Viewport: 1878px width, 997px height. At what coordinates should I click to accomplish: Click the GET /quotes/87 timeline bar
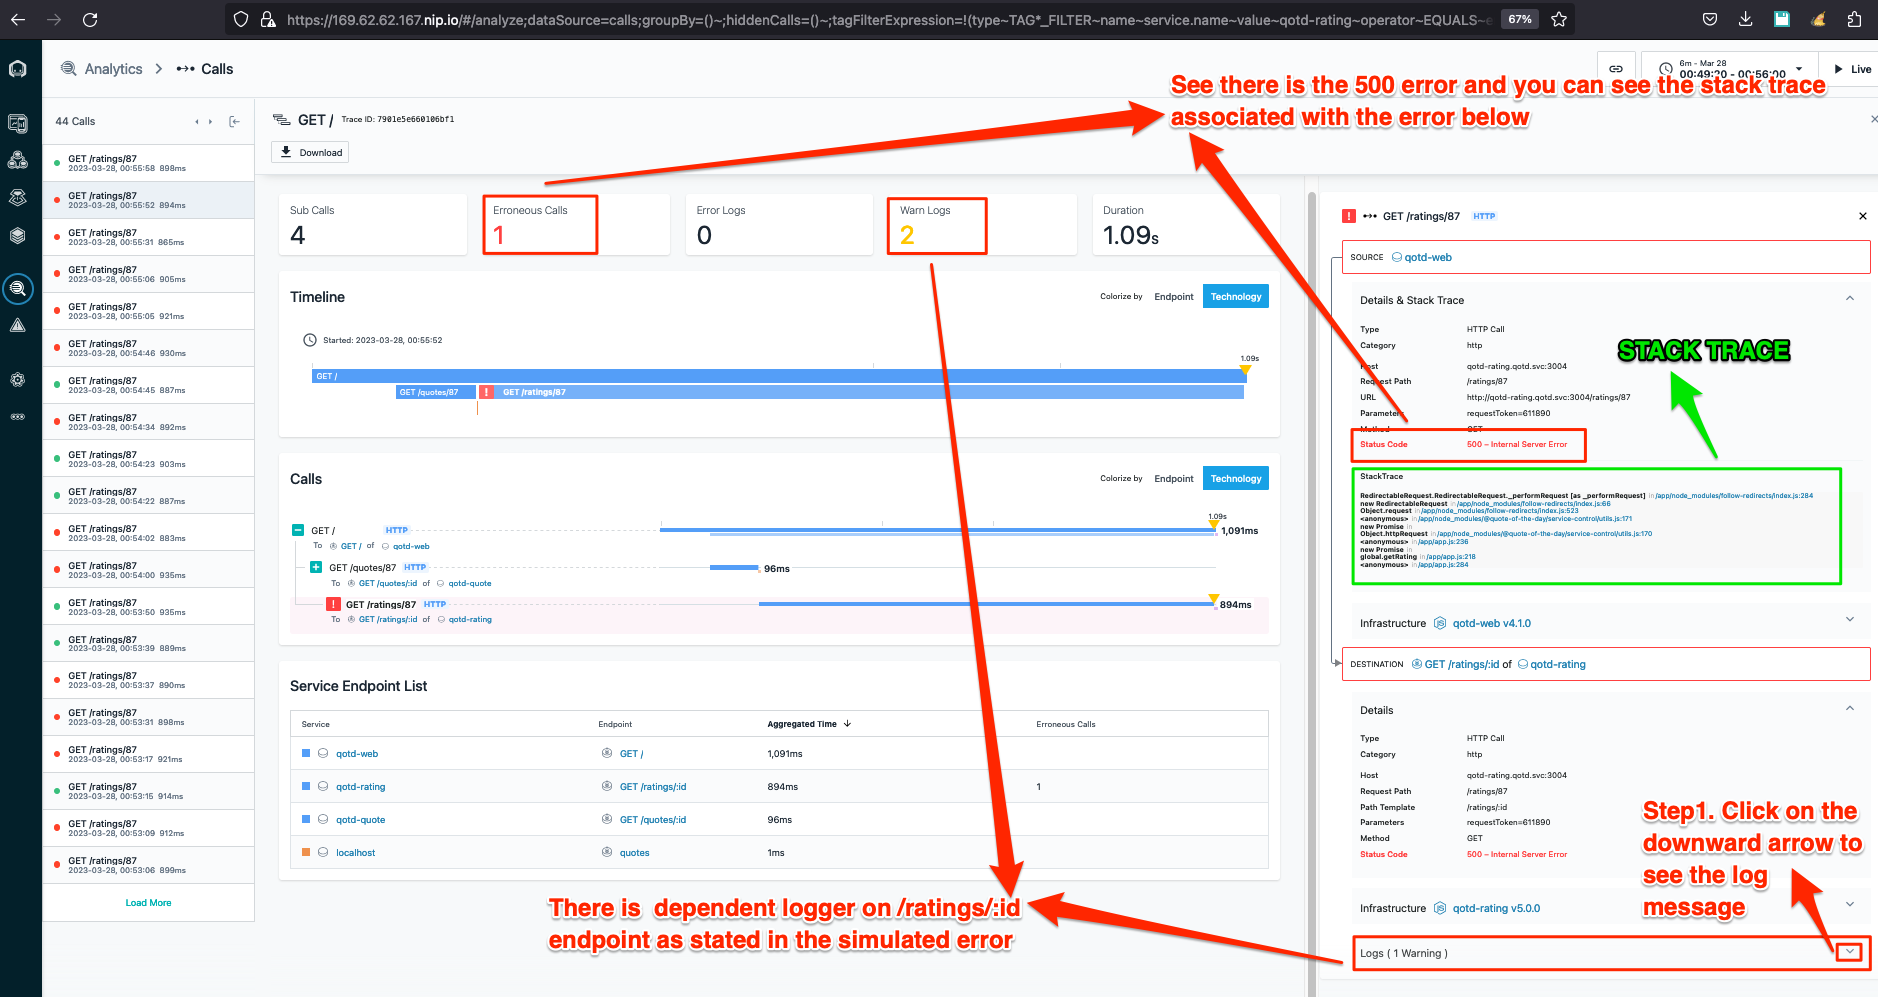pos(435,392)
